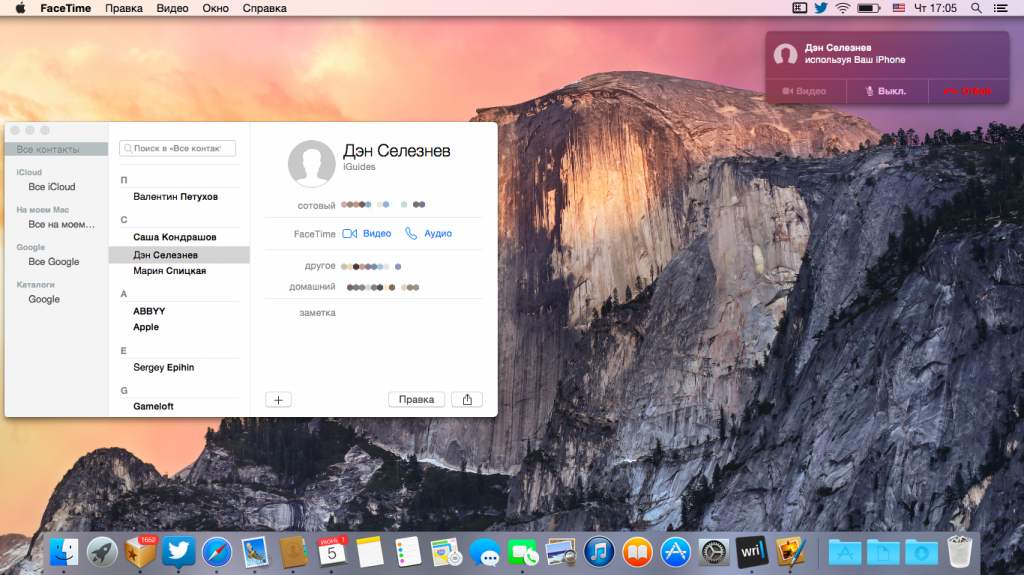Select Все Google group
The width and height of the screenshot is (1024, 575).
click(54, 261)
